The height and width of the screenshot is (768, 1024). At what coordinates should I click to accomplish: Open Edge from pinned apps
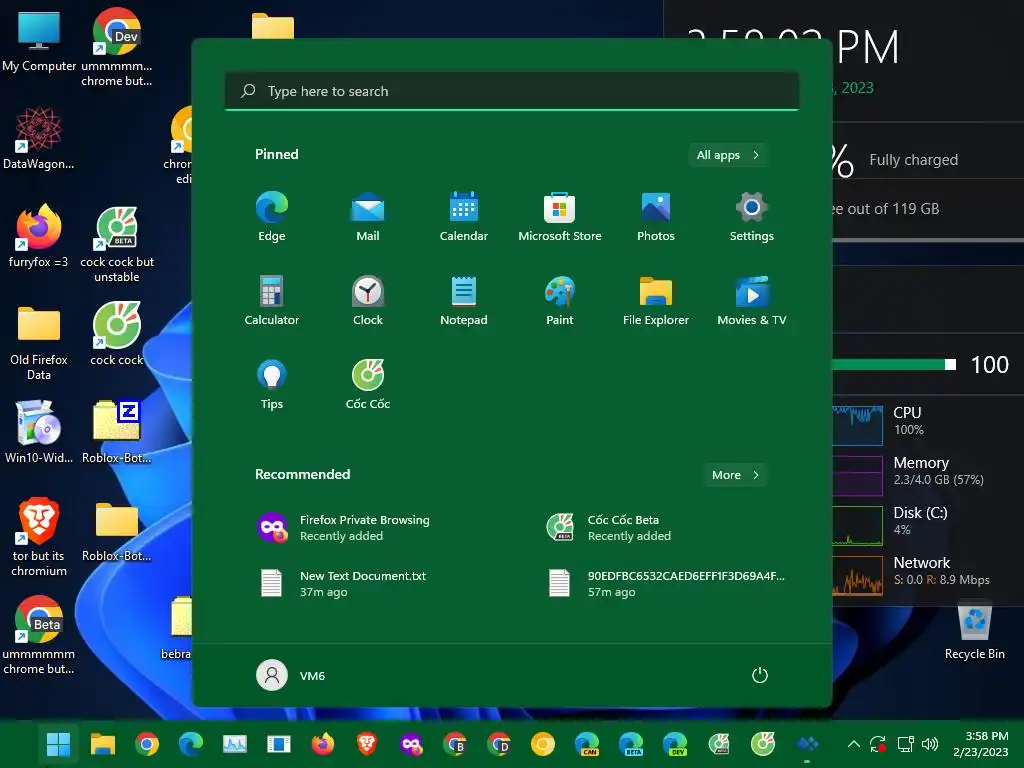[272, 217]
